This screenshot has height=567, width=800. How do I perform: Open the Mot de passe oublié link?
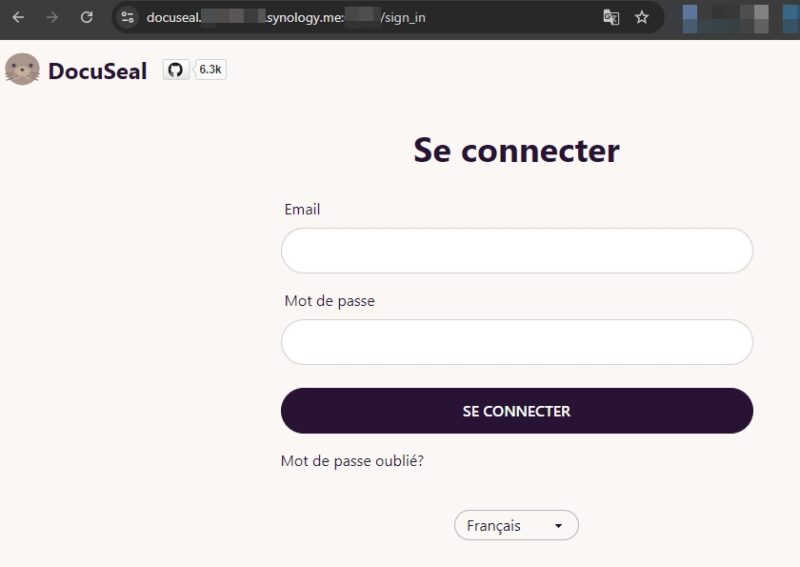352,461
